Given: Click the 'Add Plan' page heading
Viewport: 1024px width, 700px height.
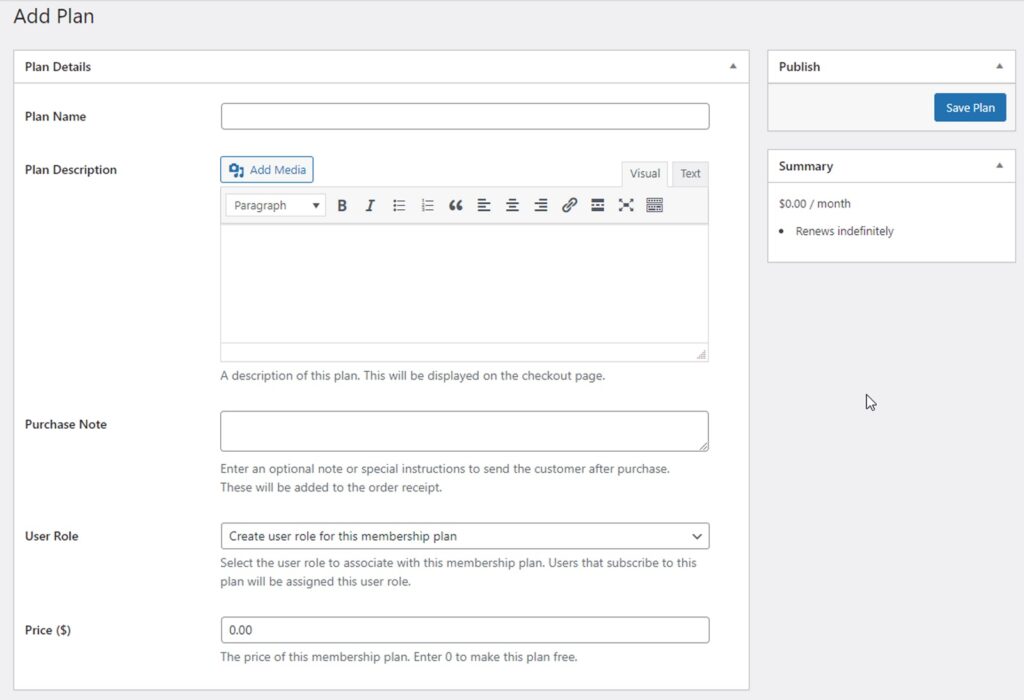Looking at the screenshot, I should click(54, 16).
